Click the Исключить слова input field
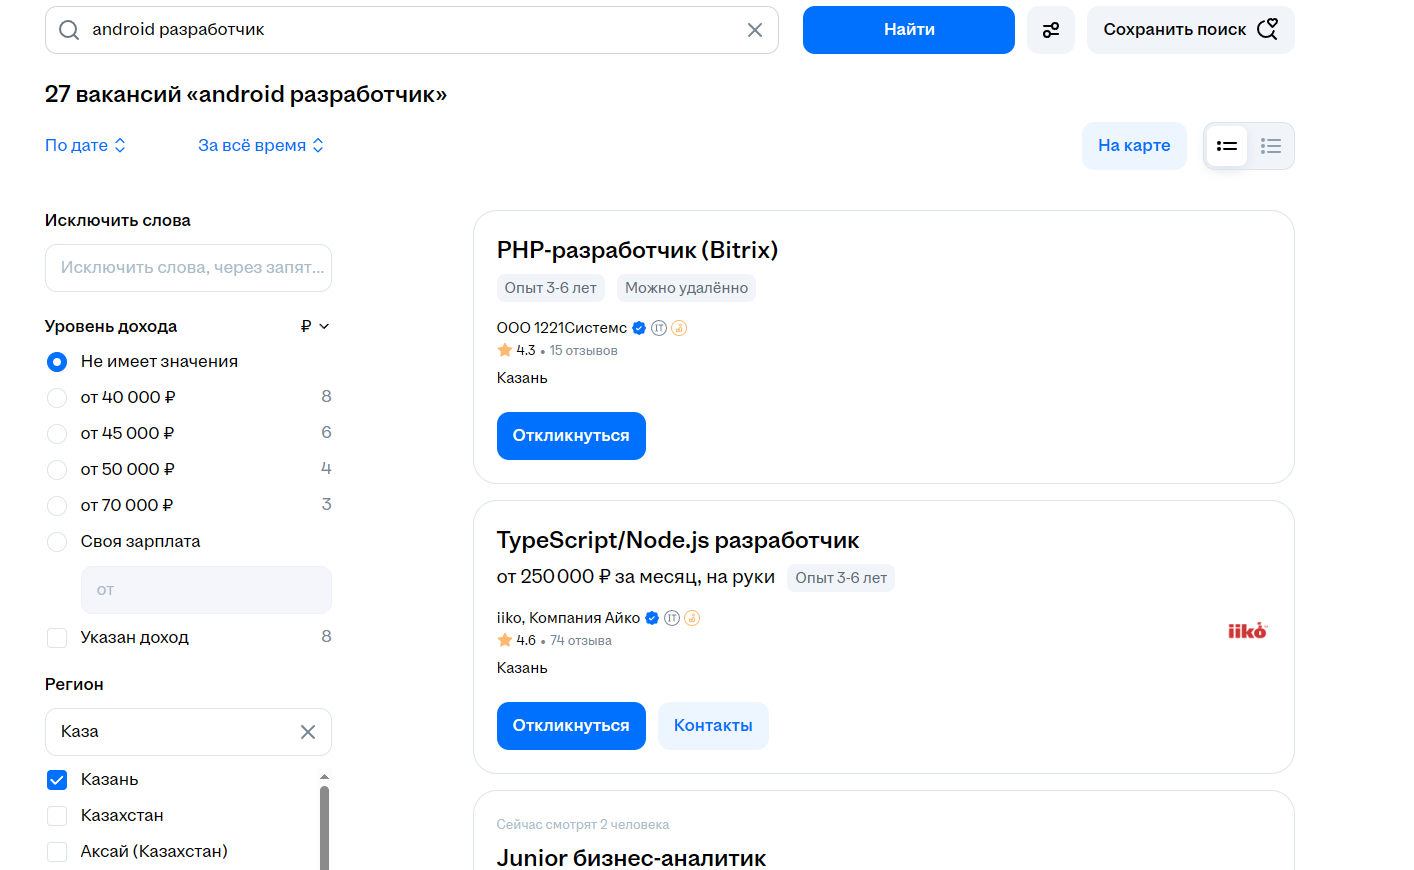 coord(188,268)
